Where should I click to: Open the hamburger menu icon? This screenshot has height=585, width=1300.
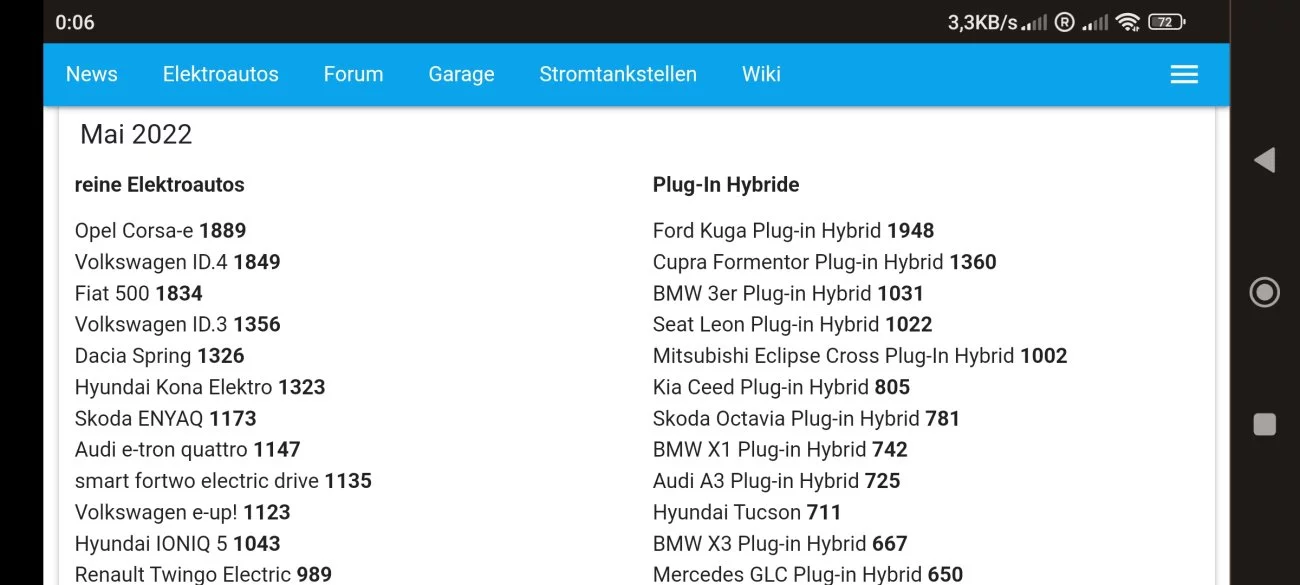point(1184,75)
